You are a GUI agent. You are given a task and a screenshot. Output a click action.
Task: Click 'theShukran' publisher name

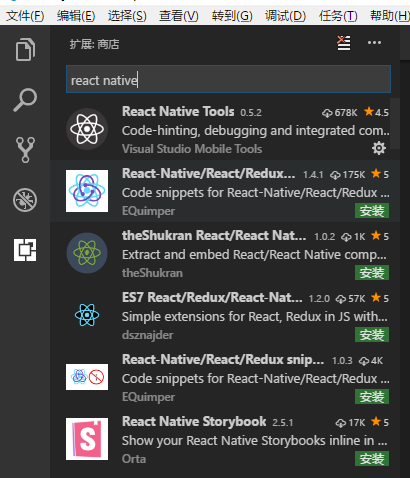[152, 273]
